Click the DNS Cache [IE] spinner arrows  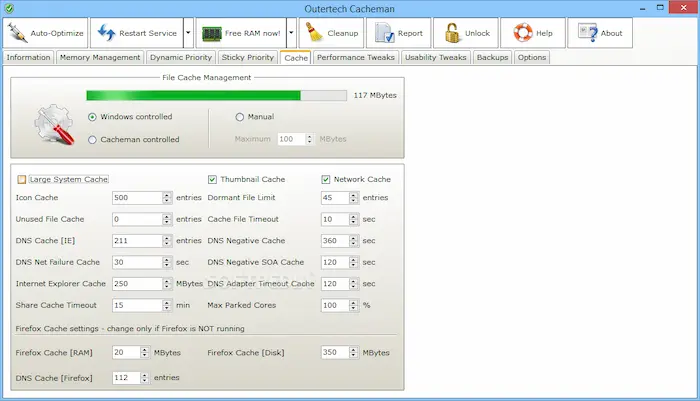[167, 241]
